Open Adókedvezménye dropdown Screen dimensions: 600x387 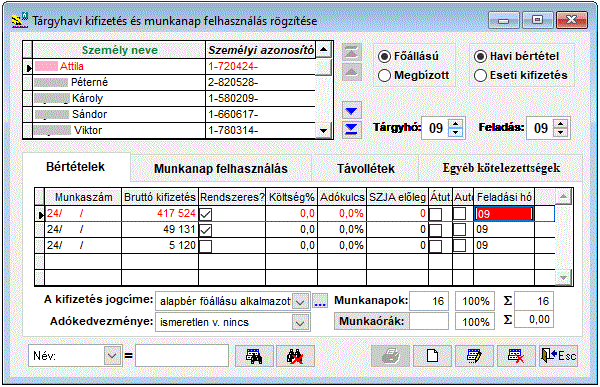(x=300, y=323)
